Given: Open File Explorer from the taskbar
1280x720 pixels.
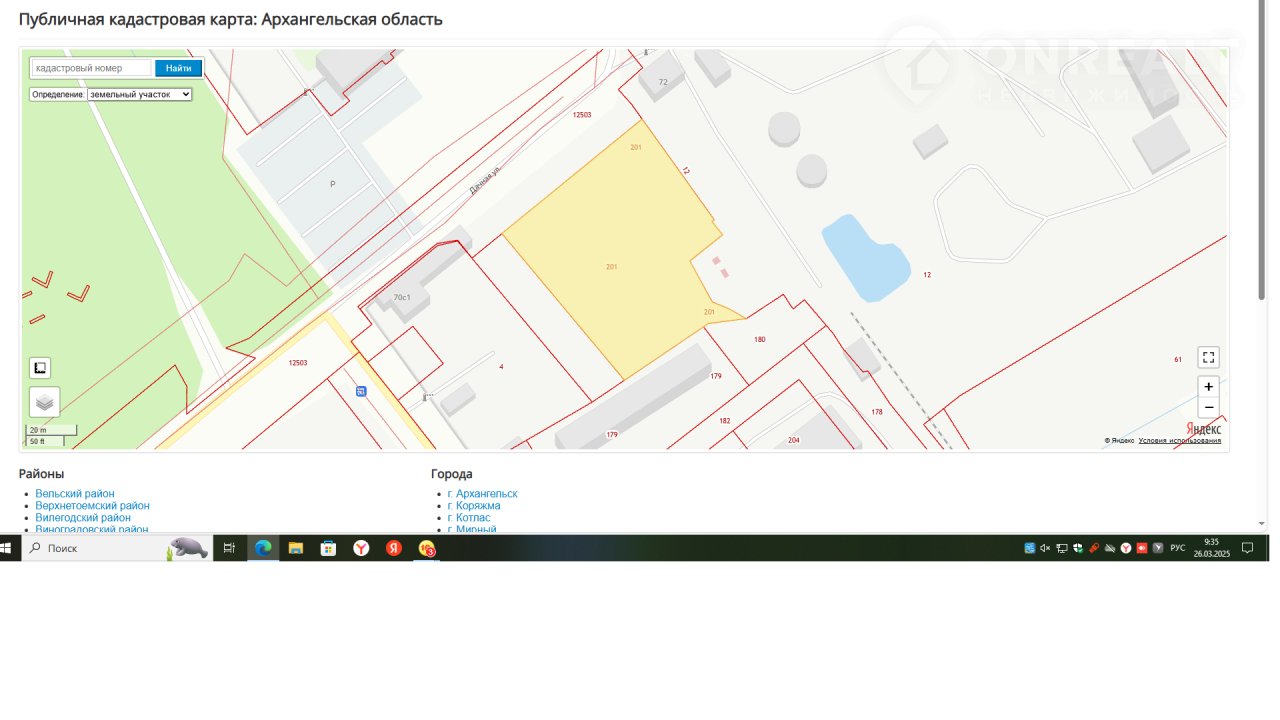Looking at the screenshot, I should [x=296, y=548].
